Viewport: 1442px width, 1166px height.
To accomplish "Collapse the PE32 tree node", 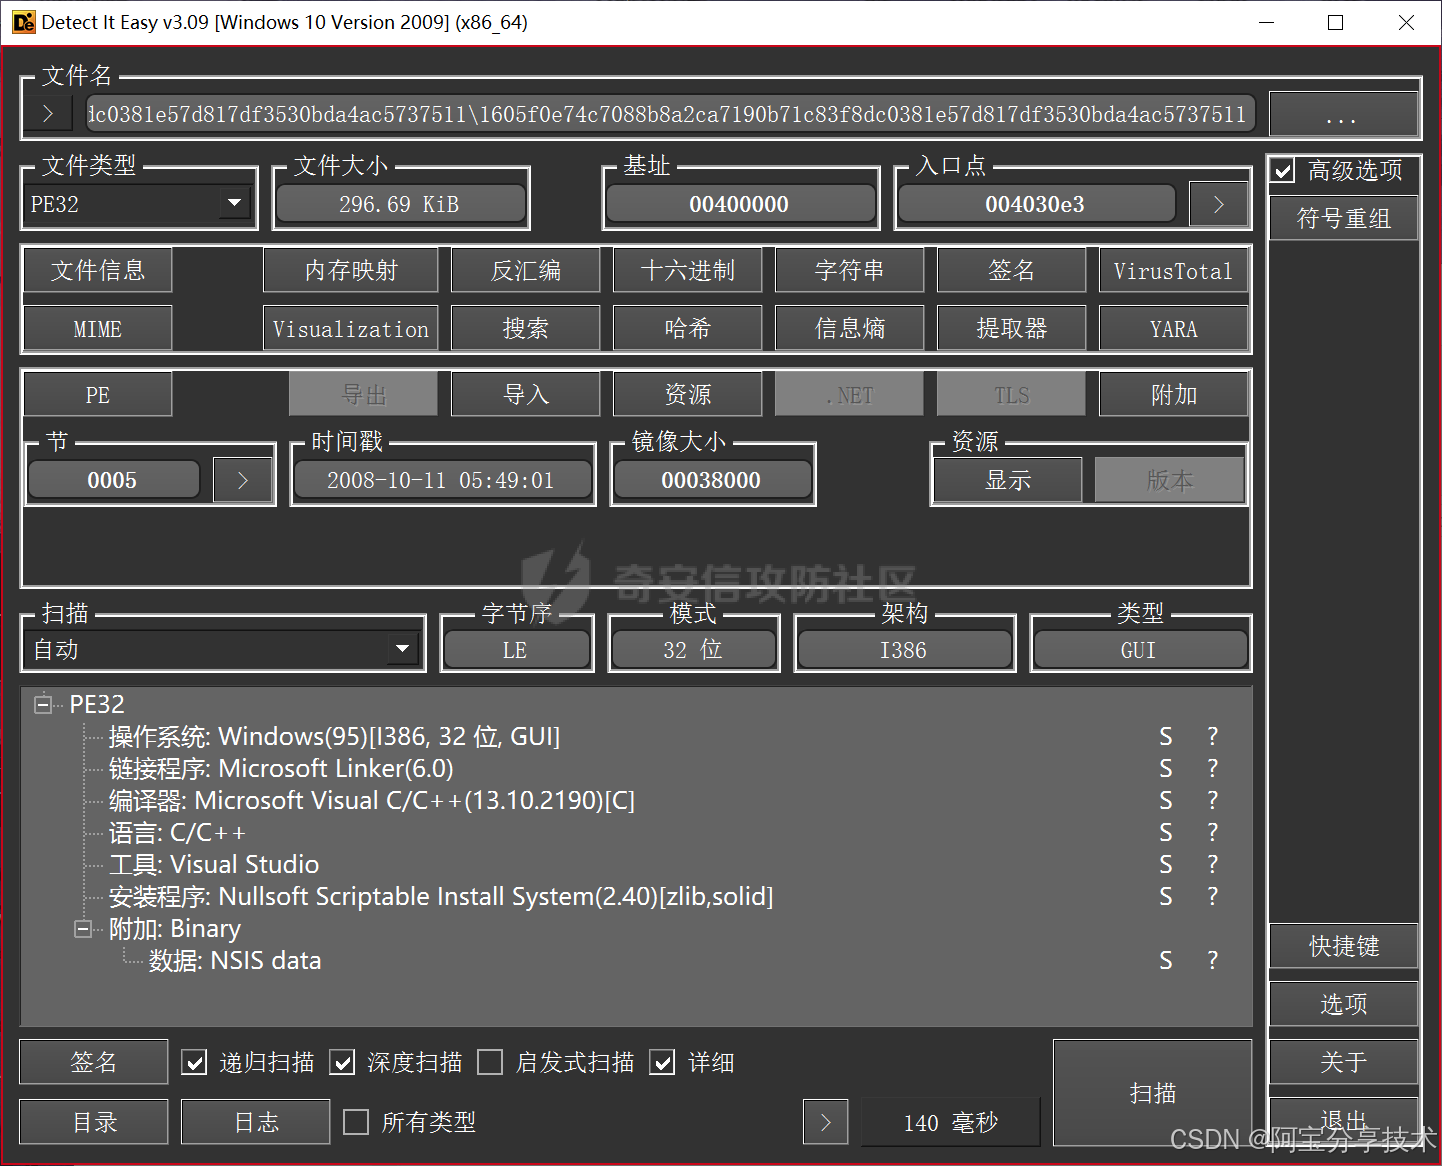I will click(x=43, y=705).
